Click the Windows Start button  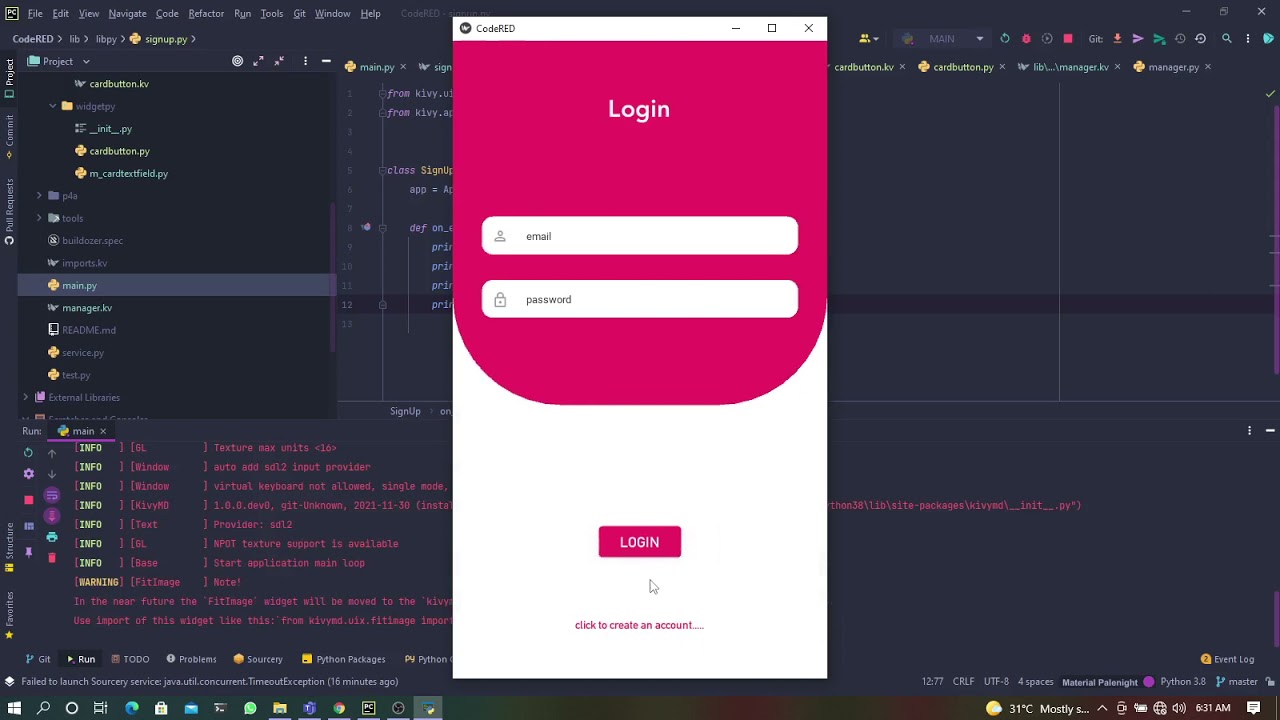point(14,708)
